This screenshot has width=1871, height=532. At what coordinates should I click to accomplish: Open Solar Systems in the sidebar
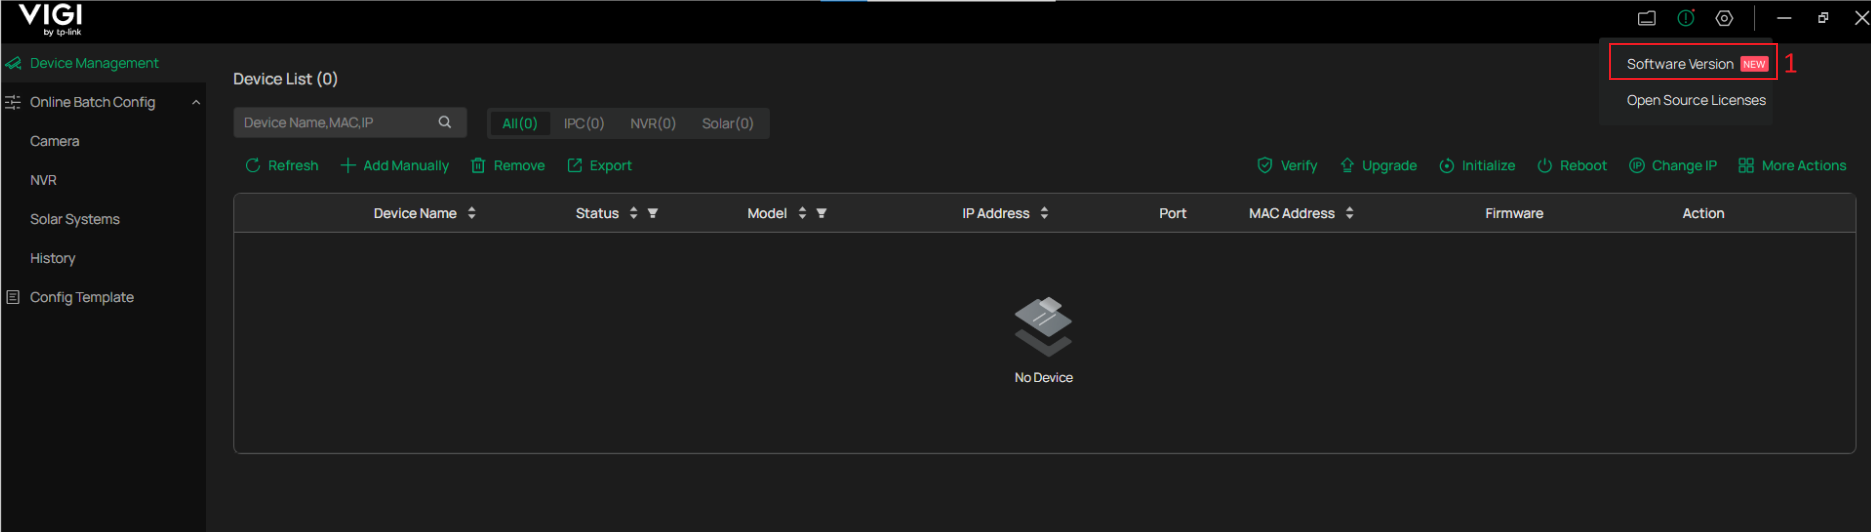[x=74, y=219]
